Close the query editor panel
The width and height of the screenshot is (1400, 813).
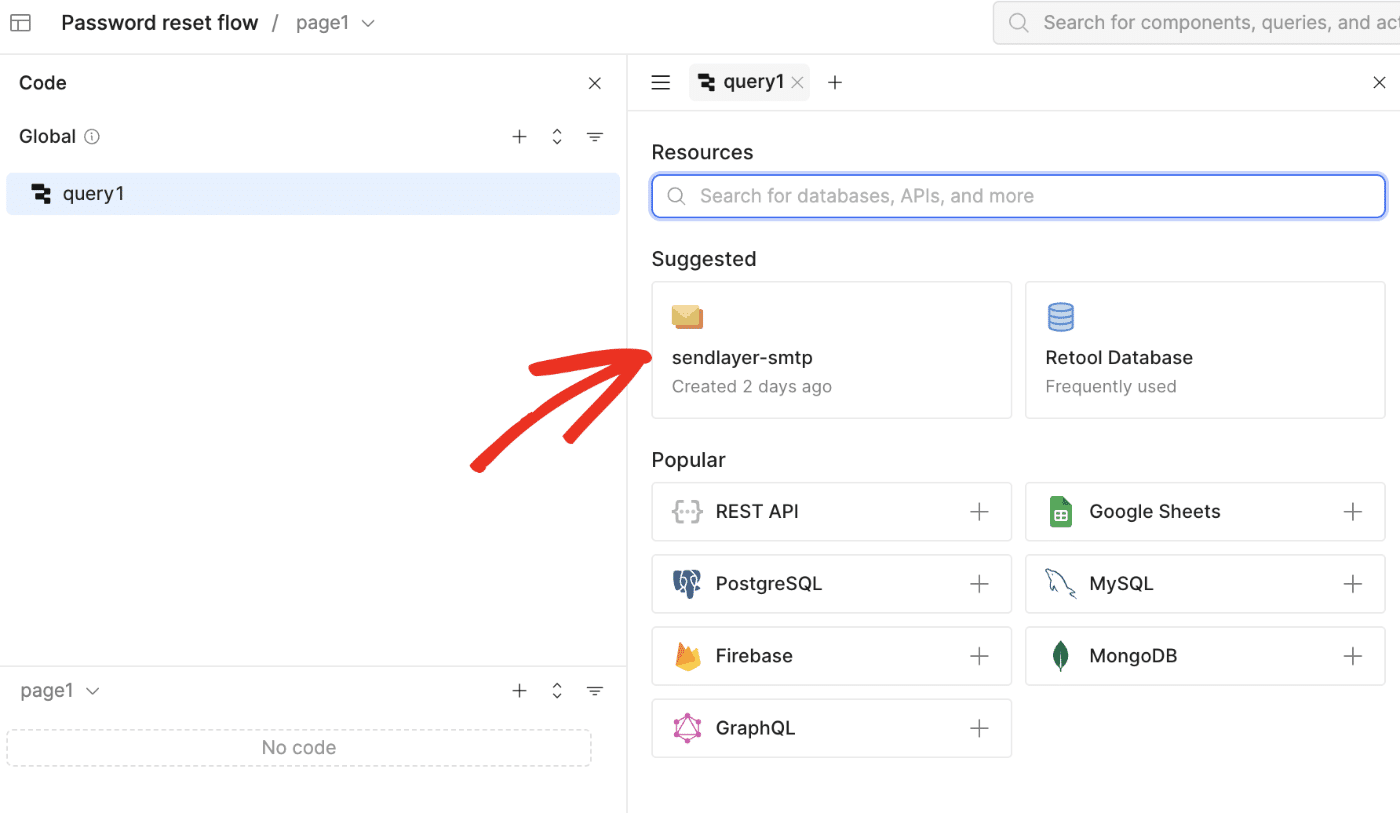pyautogui.click(x=1379, y=83)
